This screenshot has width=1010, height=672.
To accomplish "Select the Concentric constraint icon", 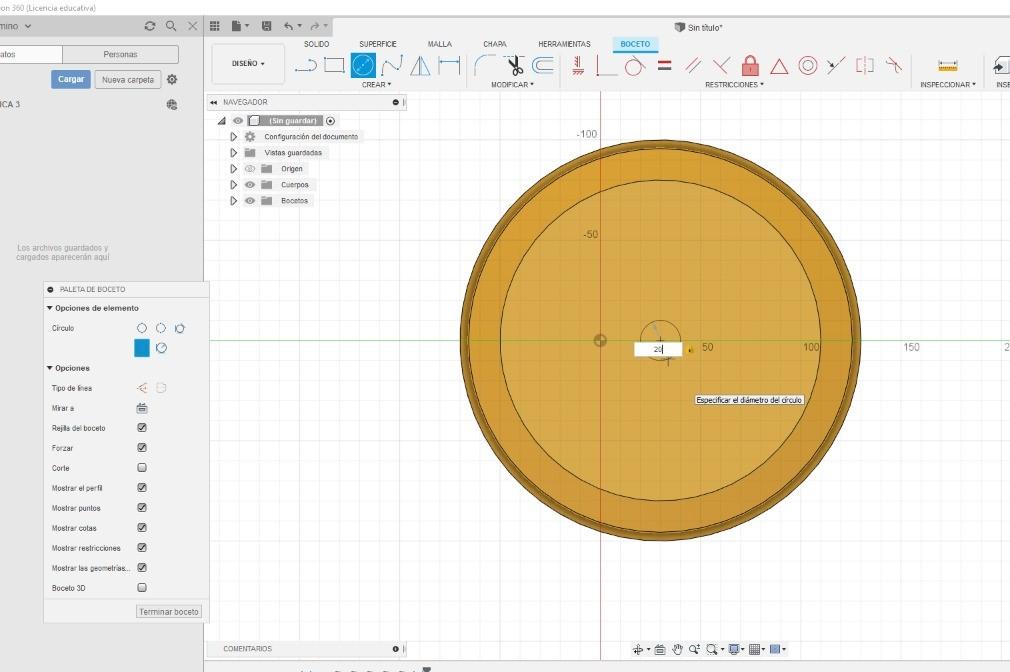I will point(807,65).
